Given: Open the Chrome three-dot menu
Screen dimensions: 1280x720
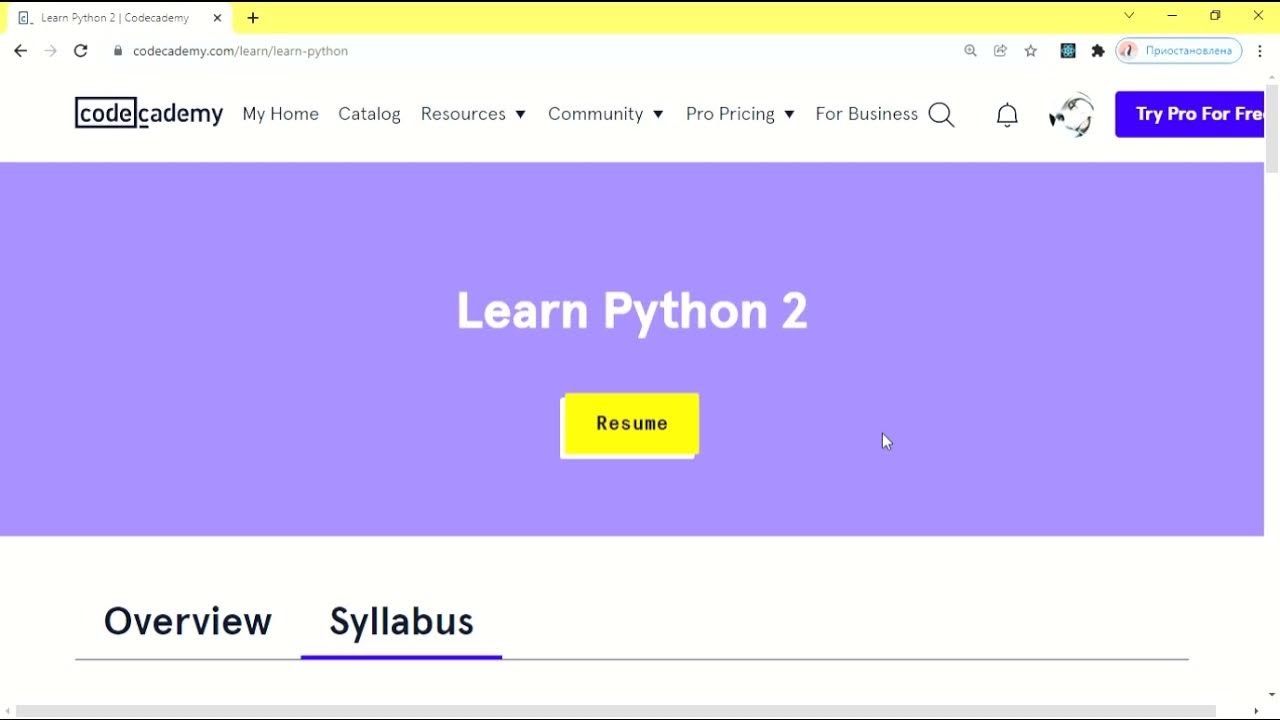Looking at the screenshot, I should pos(1260,51).
